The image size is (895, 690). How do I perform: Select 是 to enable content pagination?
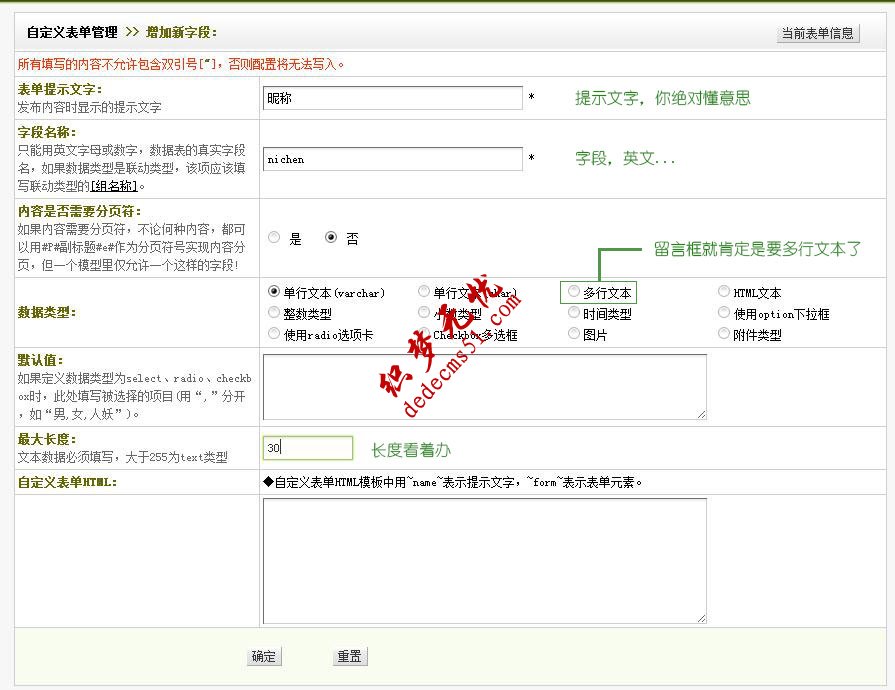(x=273, y=237)
